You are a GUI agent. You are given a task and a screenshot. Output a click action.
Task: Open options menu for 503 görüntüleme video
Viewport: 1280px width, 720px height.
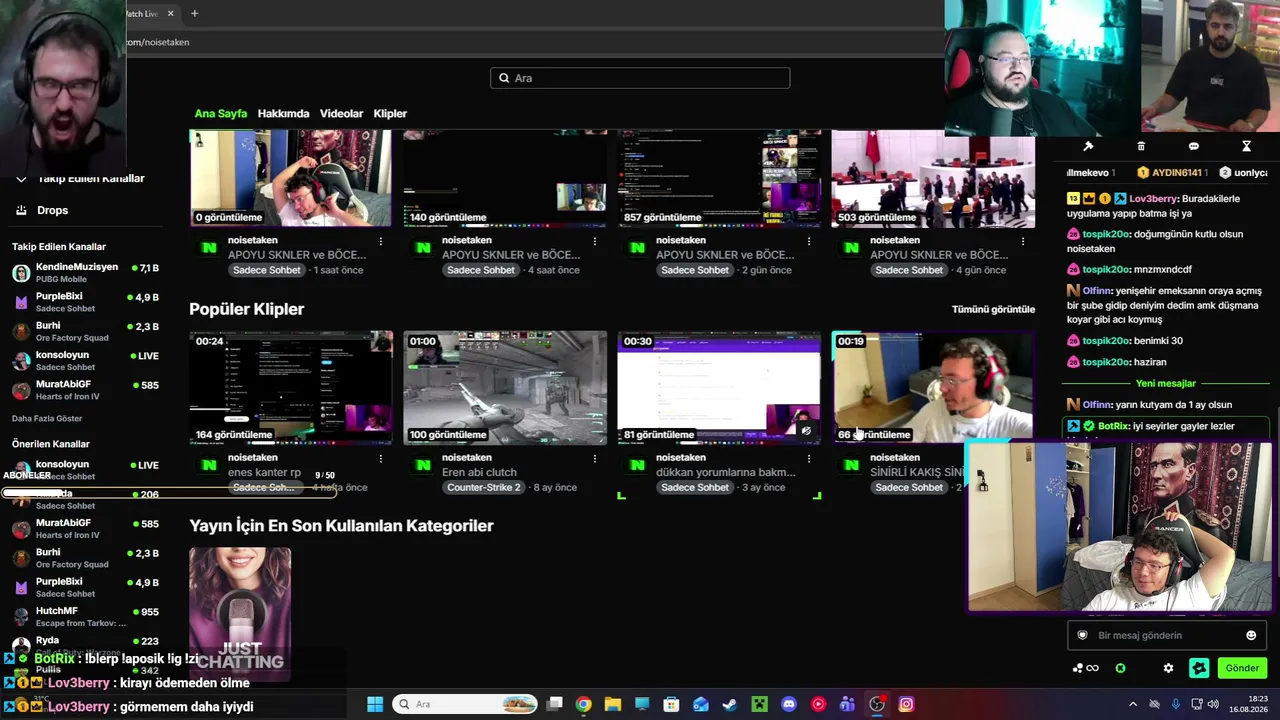pyautogui.click(x=1023, y=241)
